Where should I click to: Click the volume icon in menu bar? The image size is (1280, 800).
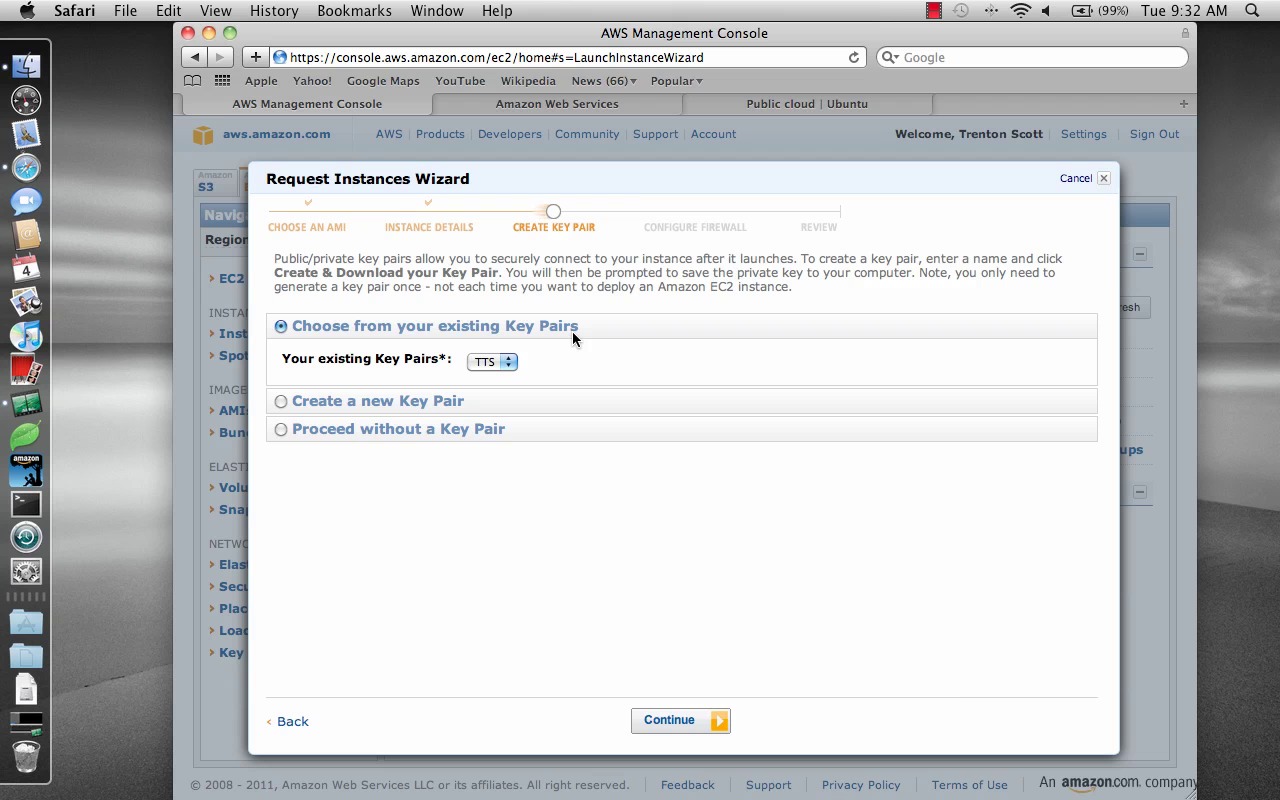pos(1046,11)
